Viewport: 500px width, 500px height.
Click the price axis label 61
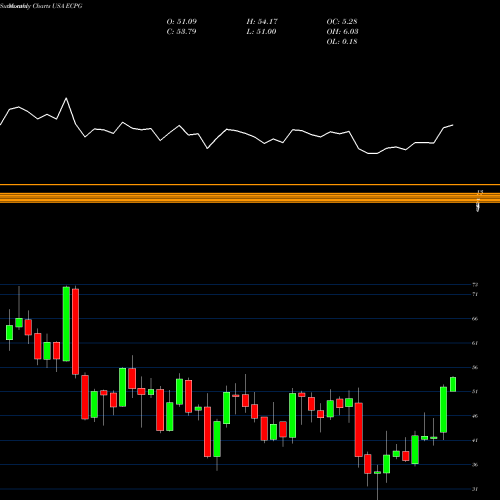pos(475,343)
